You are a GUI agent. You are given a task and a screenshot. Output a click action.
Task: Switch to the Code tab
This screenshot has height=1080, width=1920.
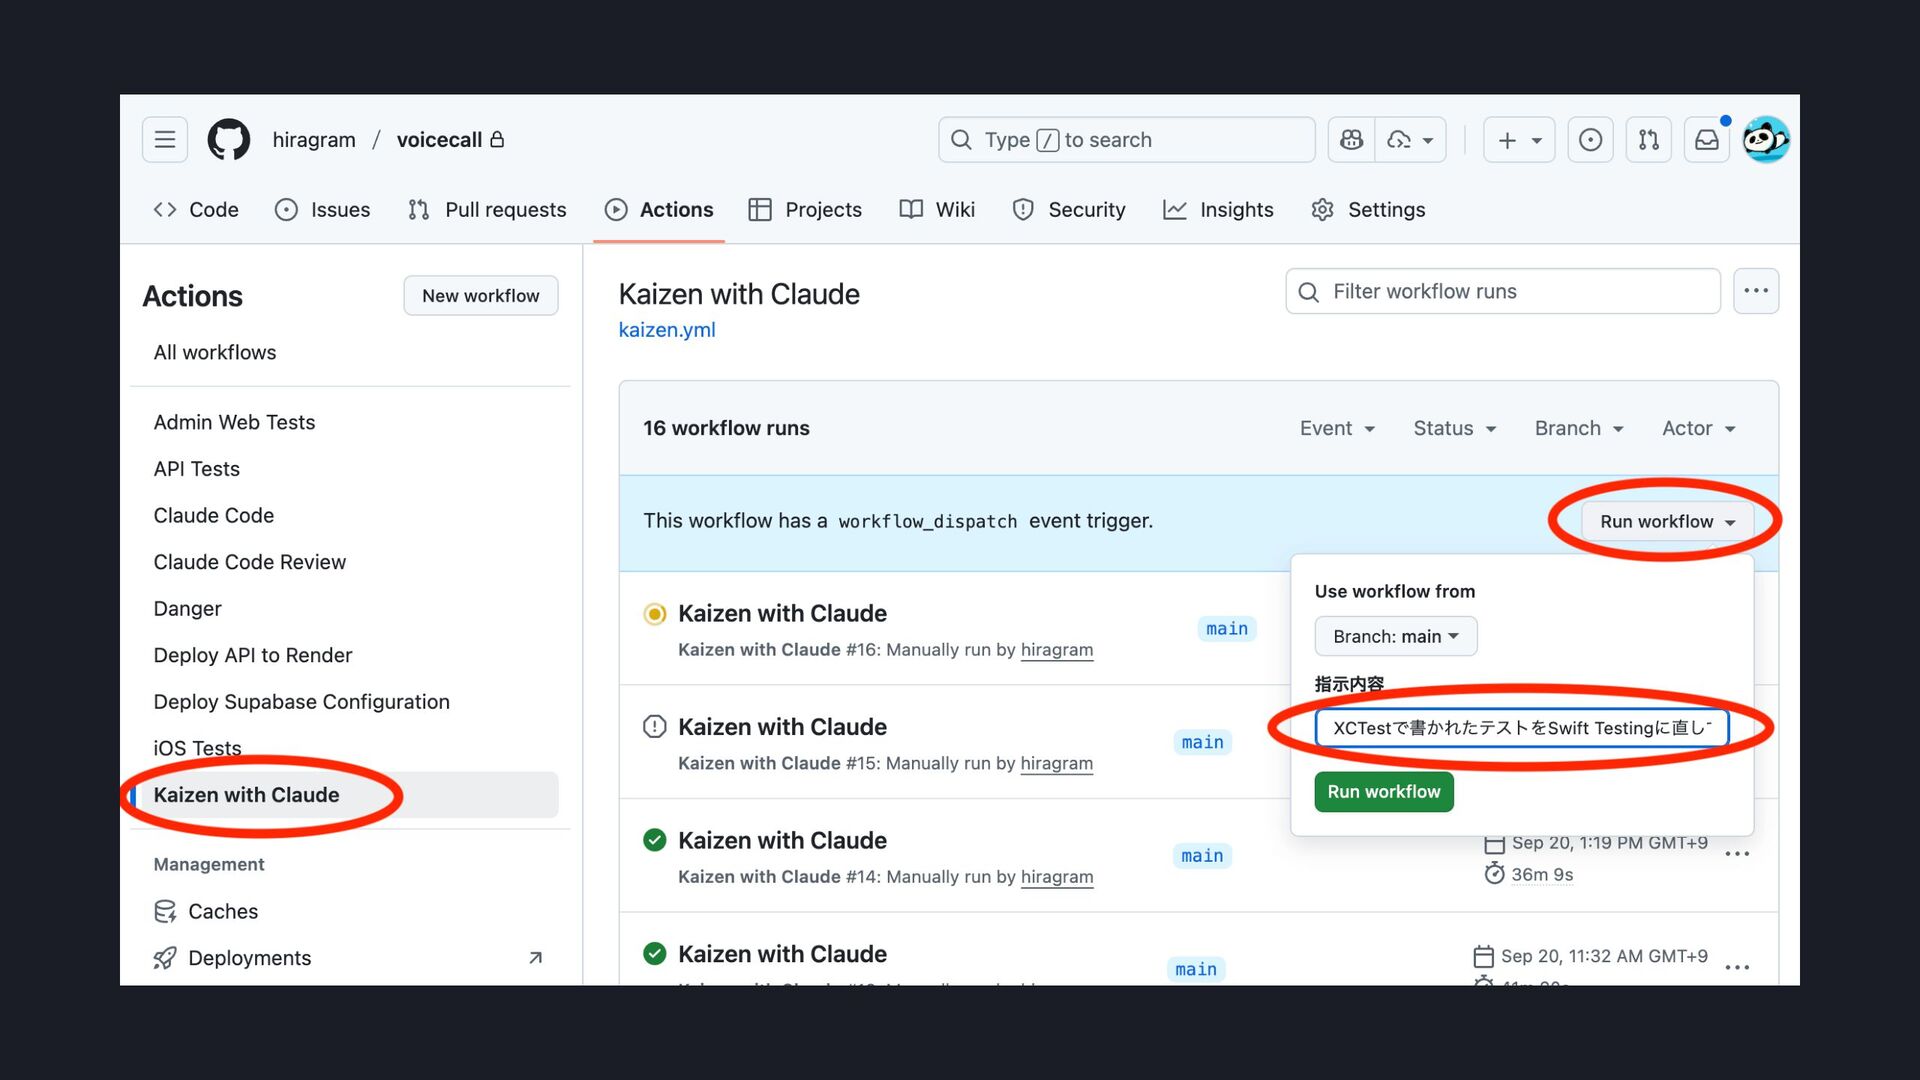point(196,210)
